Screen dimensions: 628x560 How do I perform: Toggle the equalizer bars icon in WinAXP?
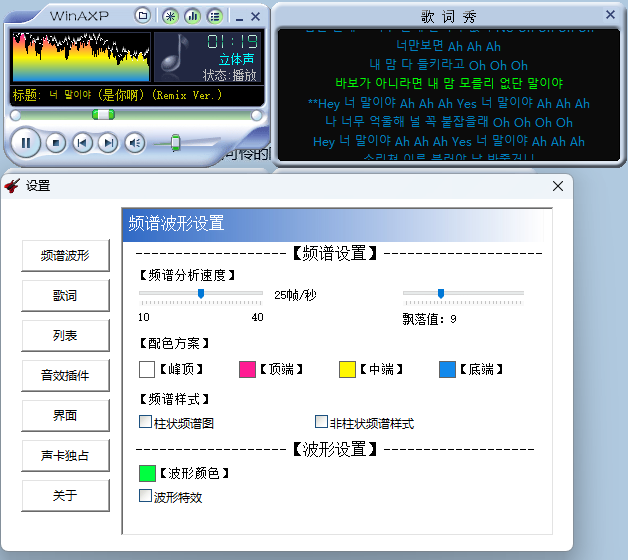pyautogui.click(x=193, y=16)
